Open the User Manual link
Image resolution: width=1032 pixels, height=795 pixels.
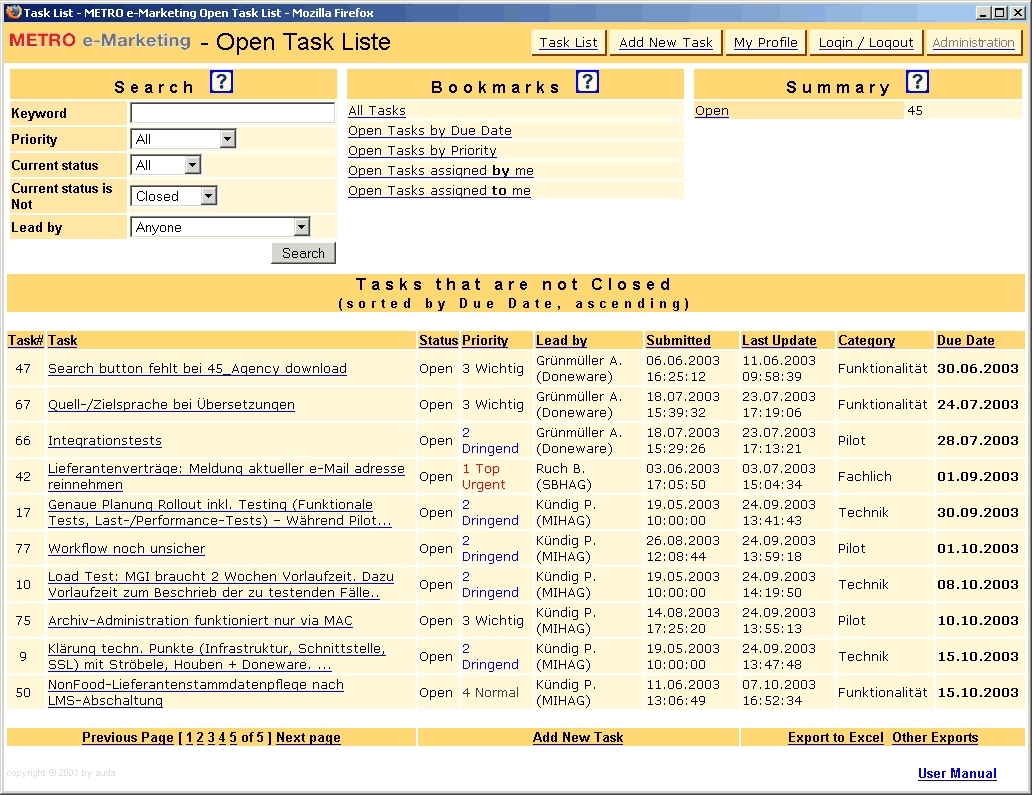tap(957, 773)
